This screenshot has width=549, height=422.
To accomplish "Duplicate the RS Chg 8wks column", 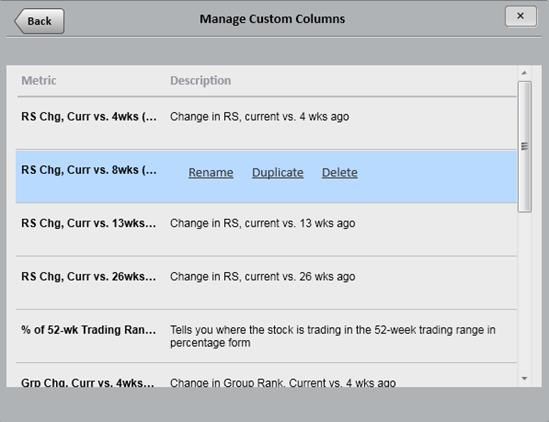I will tap(278, 173).
